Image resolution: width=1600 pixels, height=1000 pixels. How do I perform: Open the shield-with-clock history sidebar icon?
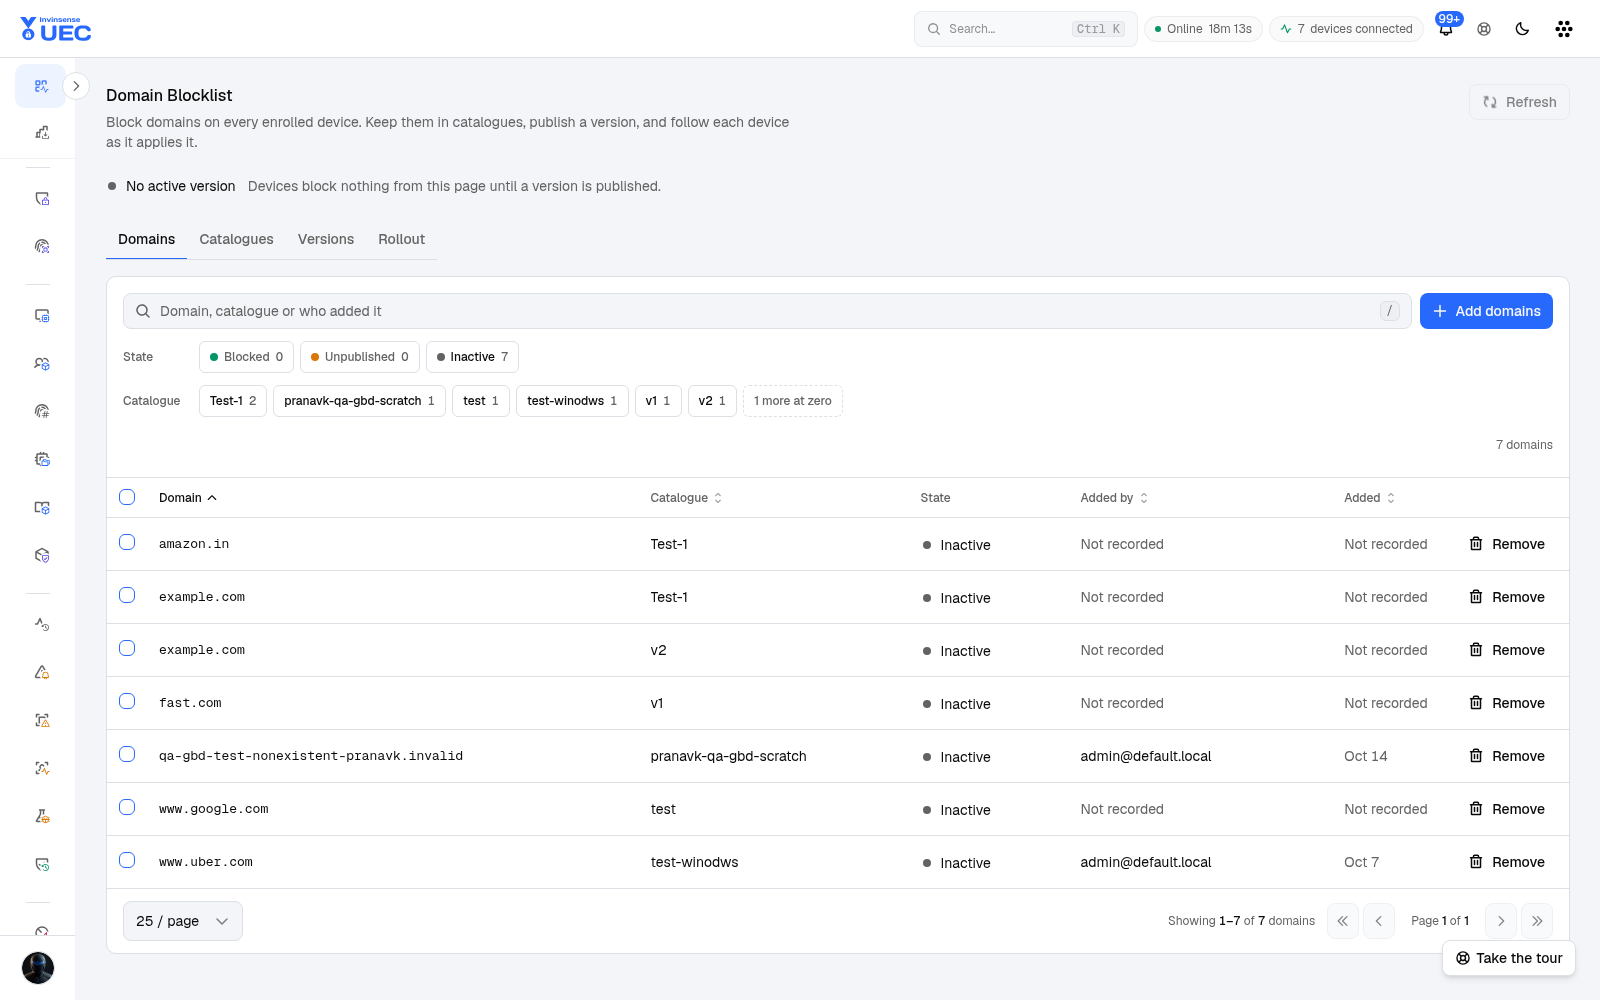pyautogui.click(x=42, y=864)
